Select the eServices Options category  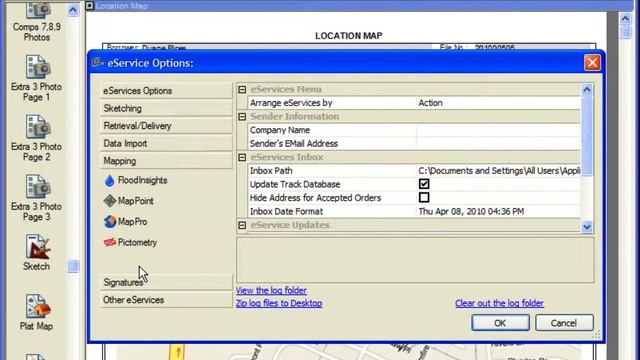click(x=166, y=91)
